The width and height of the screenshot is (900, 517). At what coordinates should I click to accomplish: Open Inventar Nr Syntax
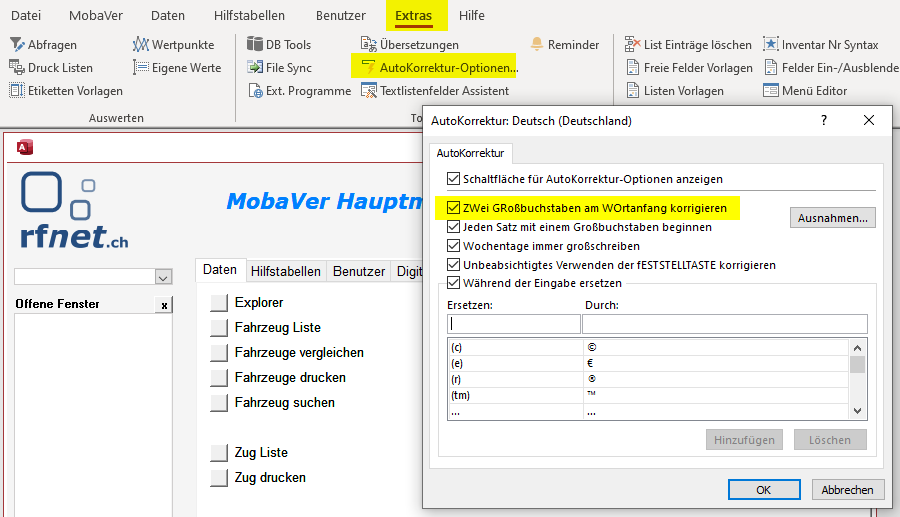(x=821, y=45)
